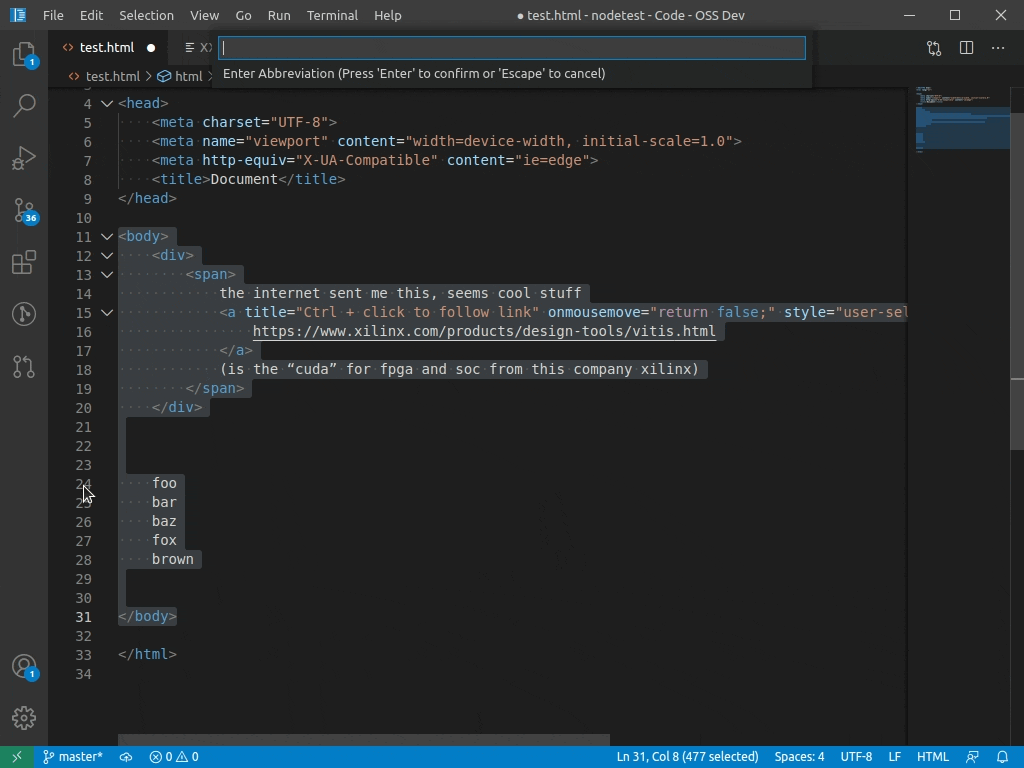1024x768 pixels.
Task: Click the vertical scrollbar thumb
Action: coord(1017,280)
